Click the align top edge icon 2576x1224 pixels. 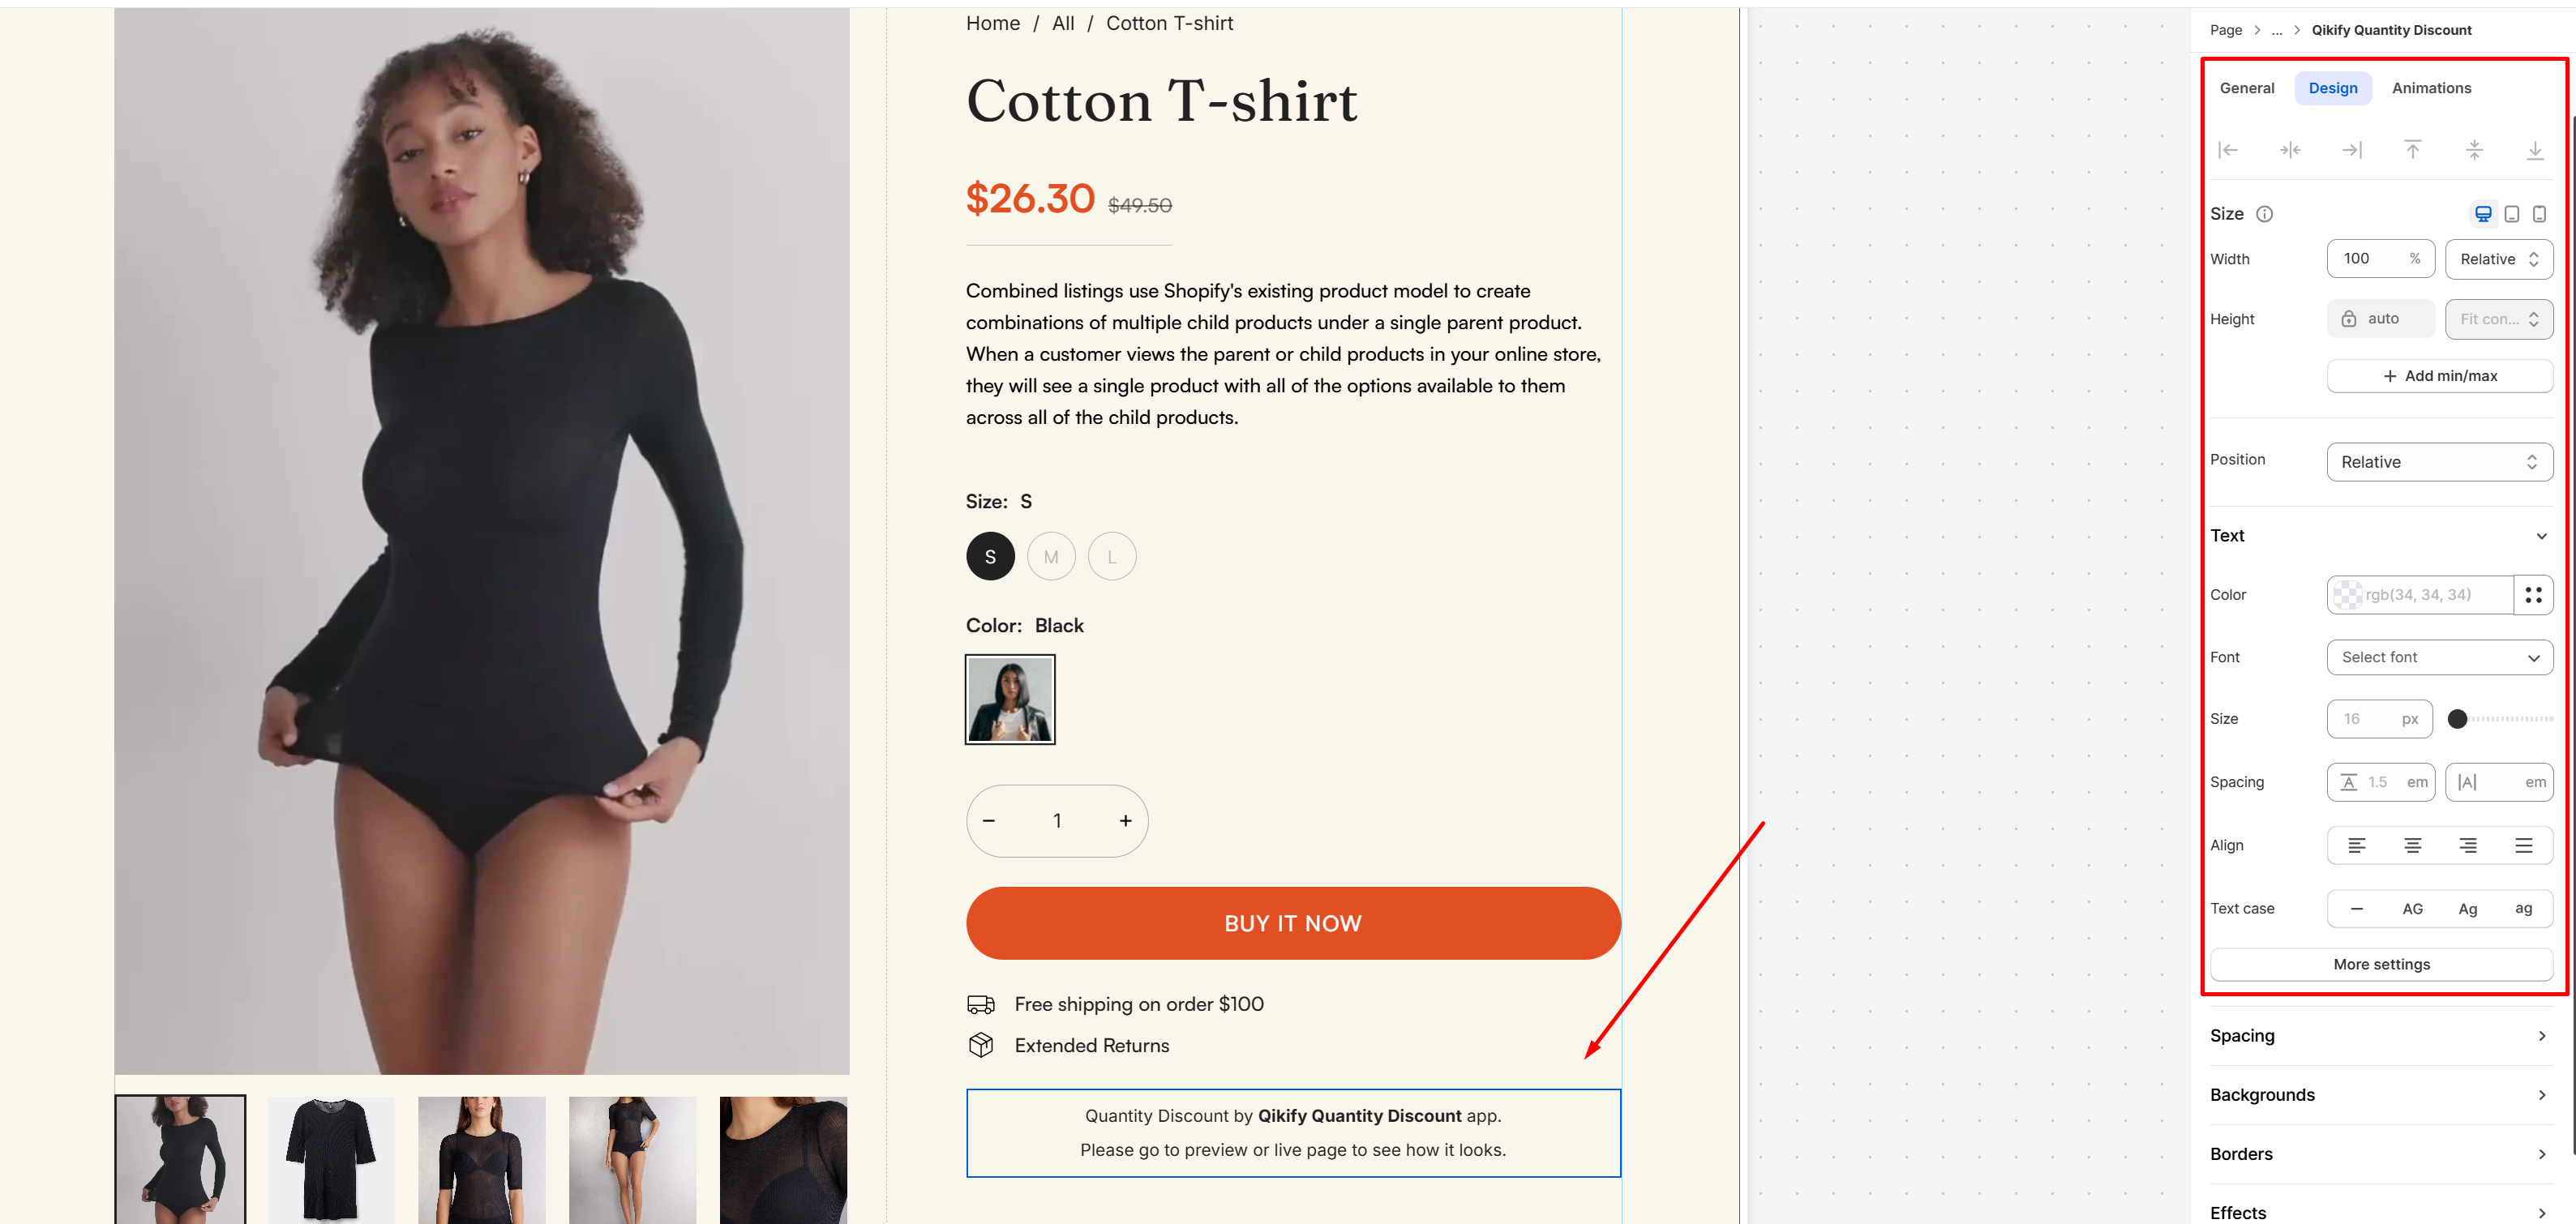[2412, 150]
